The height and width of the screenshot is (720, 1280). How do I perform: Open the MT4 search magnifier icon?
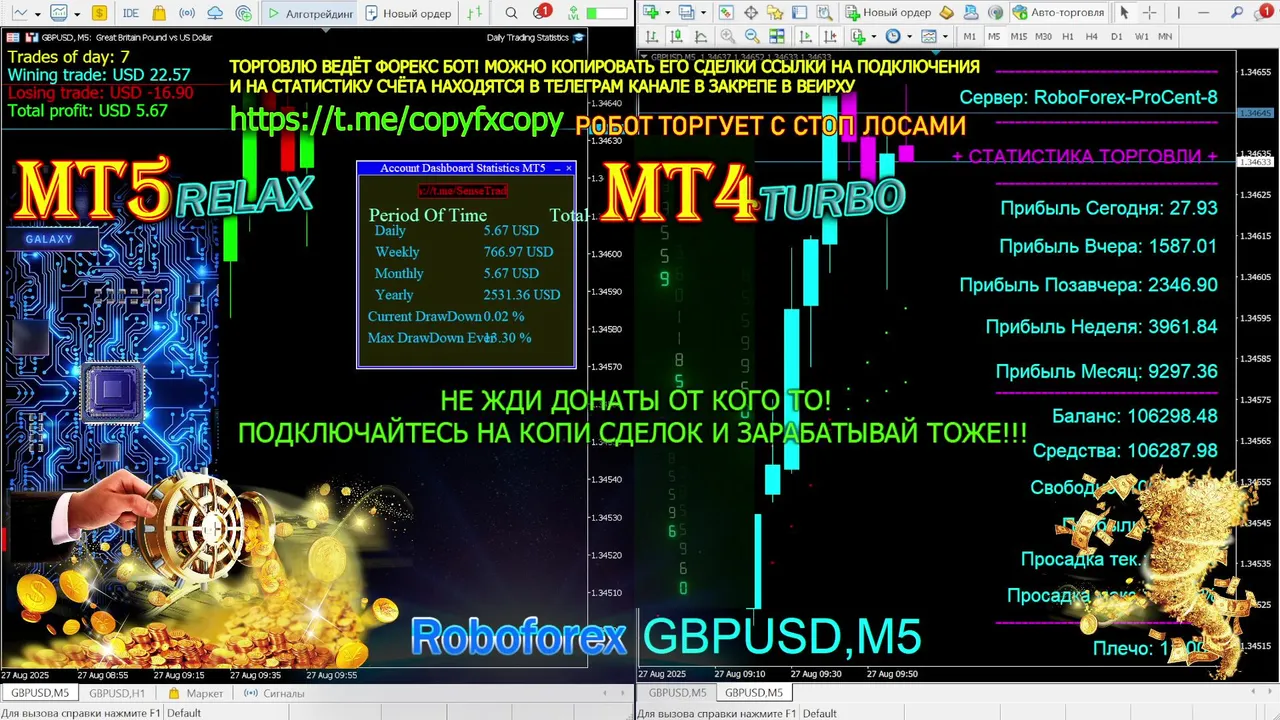[x=1236, y=12]
